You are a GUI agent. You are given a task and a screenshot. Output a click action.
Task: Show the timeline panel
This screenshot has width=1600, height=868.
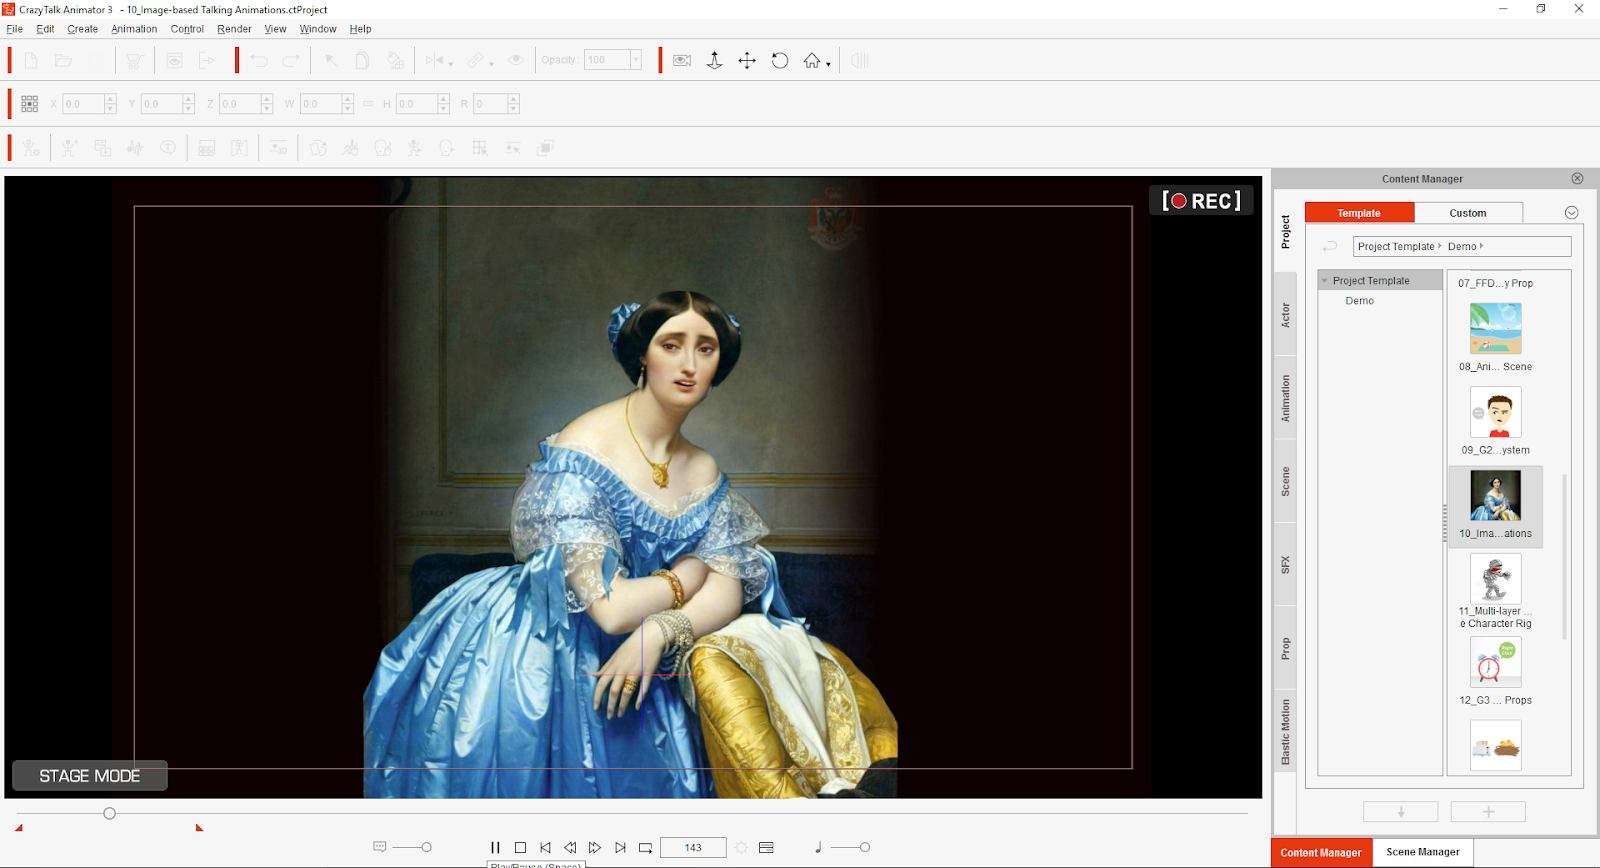(767, 847)
